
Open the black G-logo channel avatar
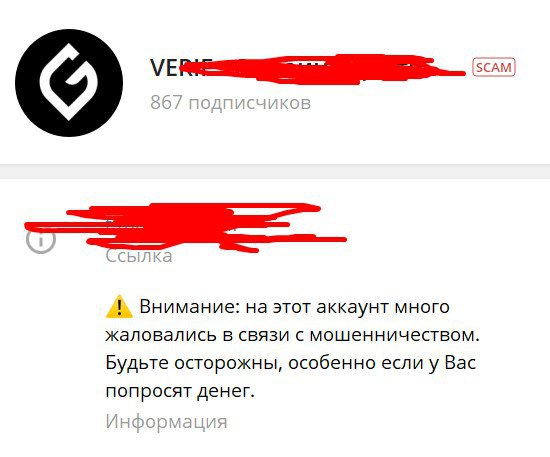coord(69,83)
